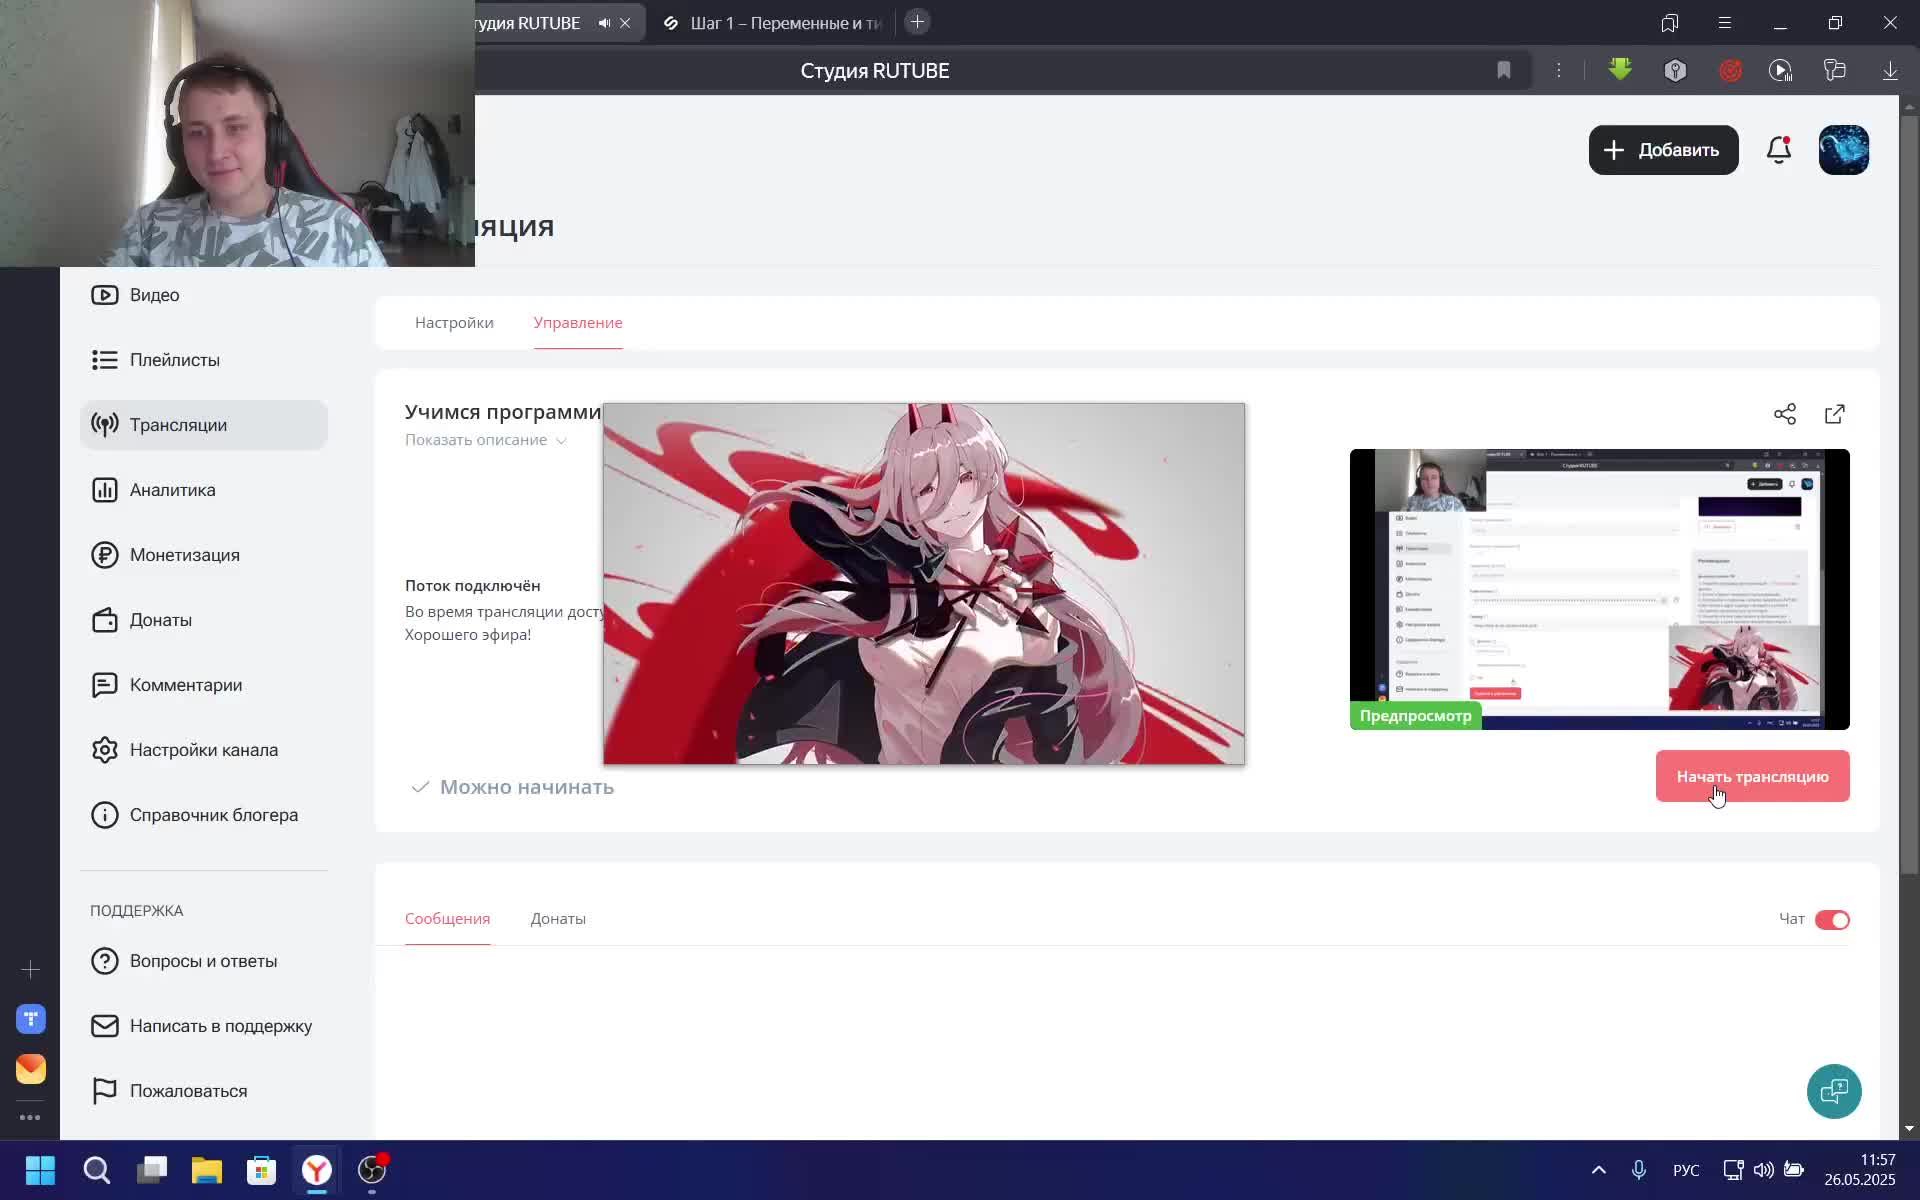Switch to the Донаты messages tab

click(x=558, y=919)
